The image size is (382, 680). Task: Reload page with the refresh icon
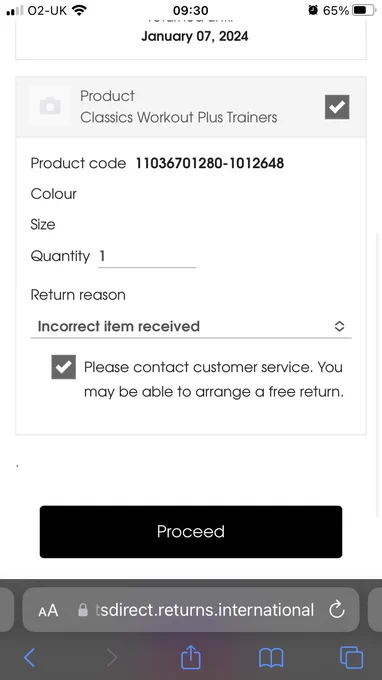tap(336, 610)
